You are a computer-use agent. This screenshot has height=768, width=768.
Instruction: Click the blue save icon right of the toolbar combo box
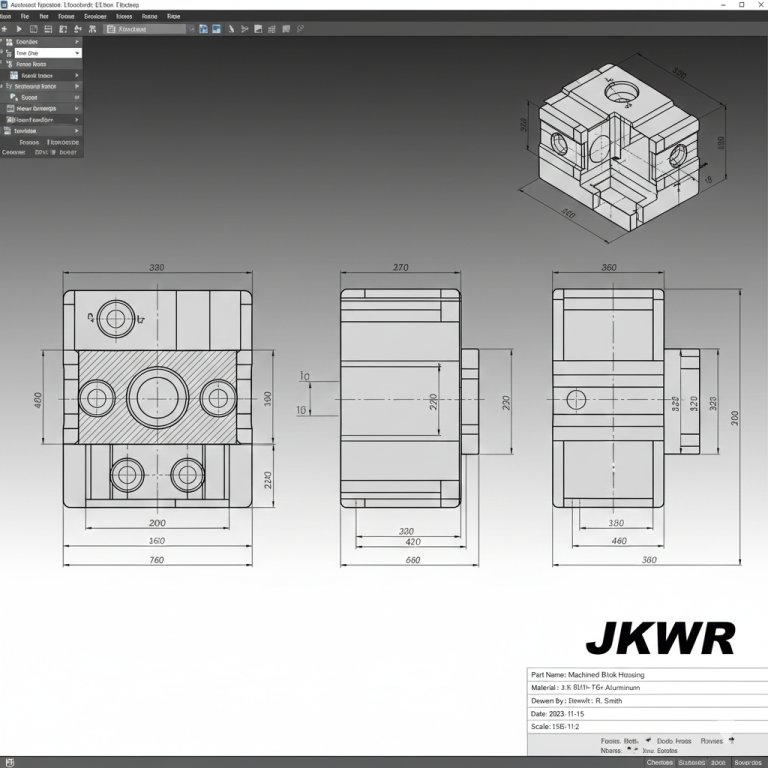(203, 29)
